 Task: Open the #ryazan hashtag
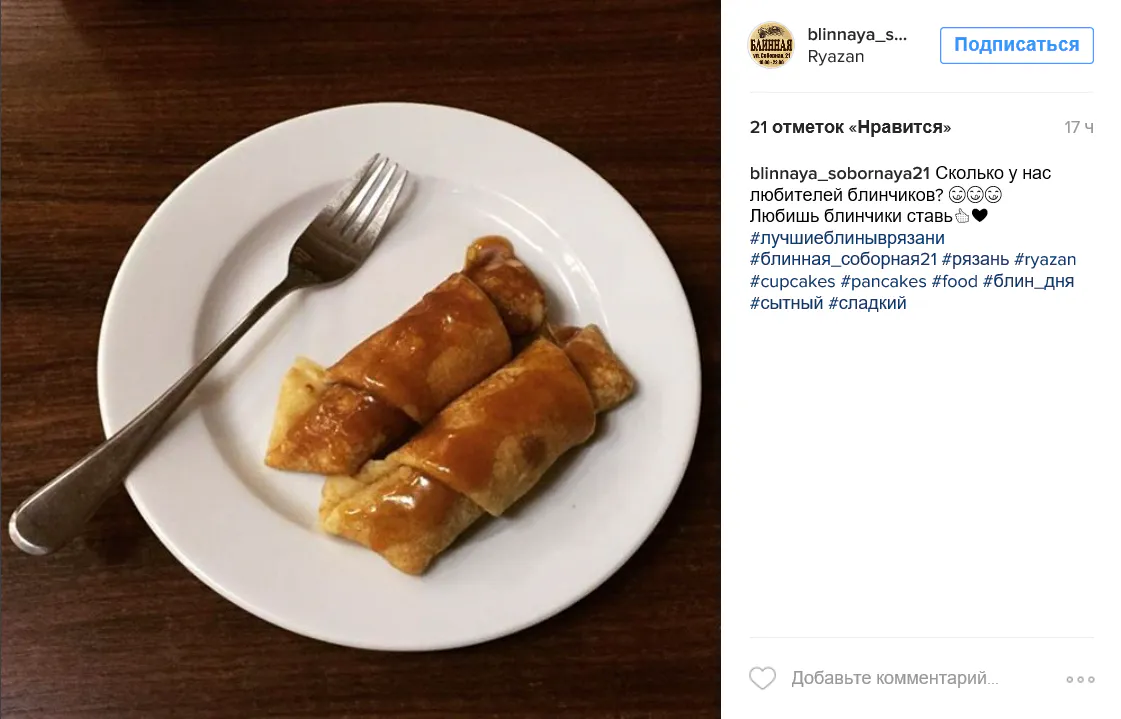1045,259
